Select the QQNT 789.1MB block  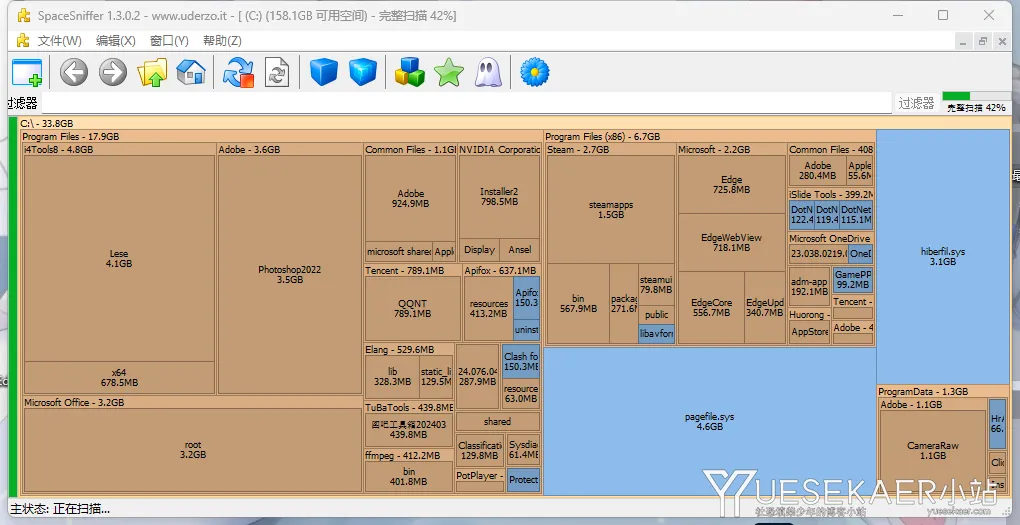[412, 308]
